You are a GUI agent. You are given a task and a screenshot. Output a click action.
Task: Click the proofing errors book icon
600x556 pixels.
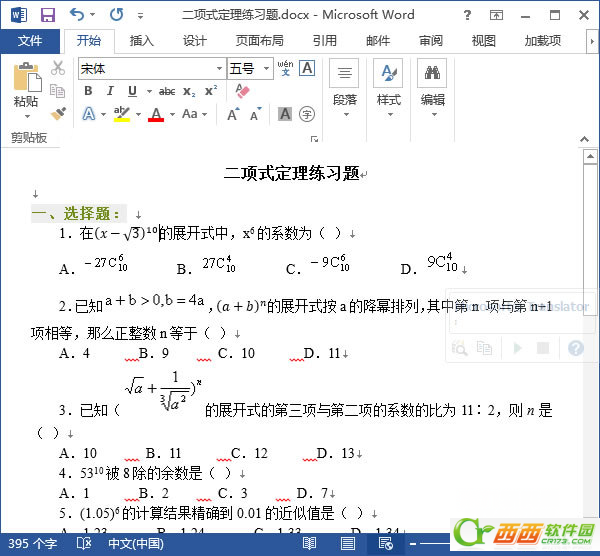click(x=84, y=543)
